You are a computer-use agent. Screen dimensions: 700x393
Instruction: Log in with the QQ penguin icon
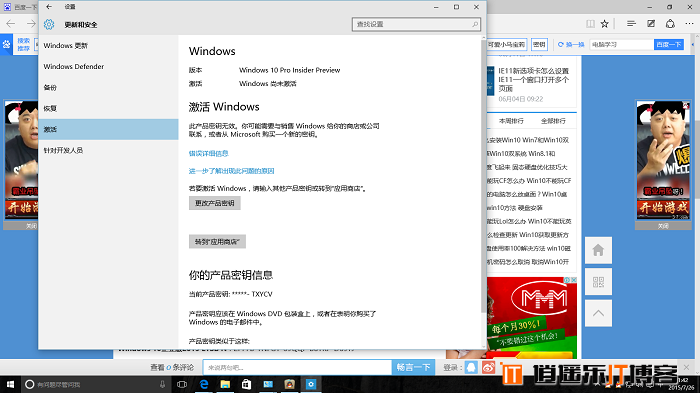[471, 368]
